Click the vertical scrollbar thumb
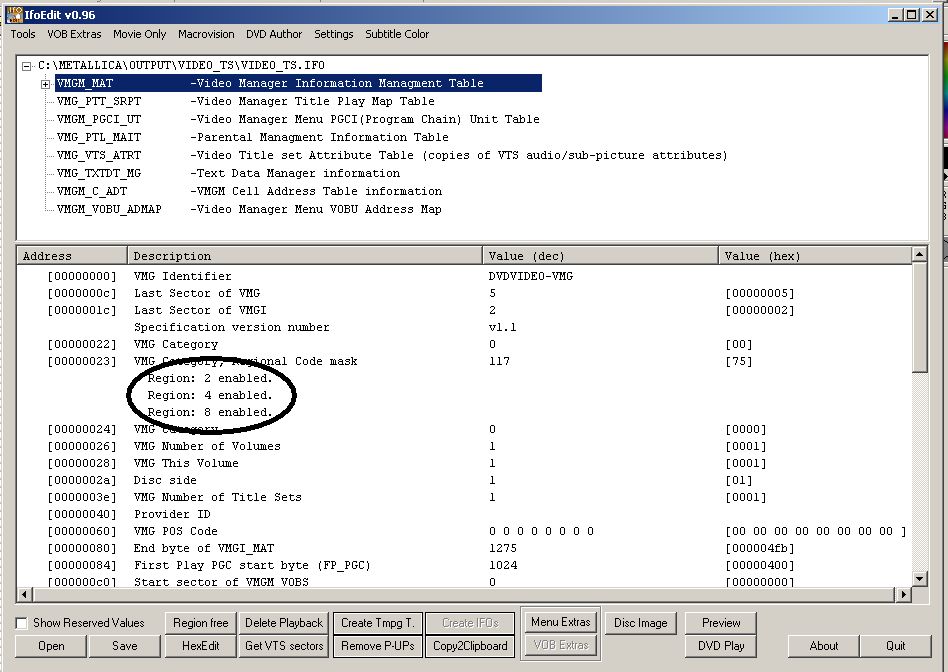 coord(919,318)
